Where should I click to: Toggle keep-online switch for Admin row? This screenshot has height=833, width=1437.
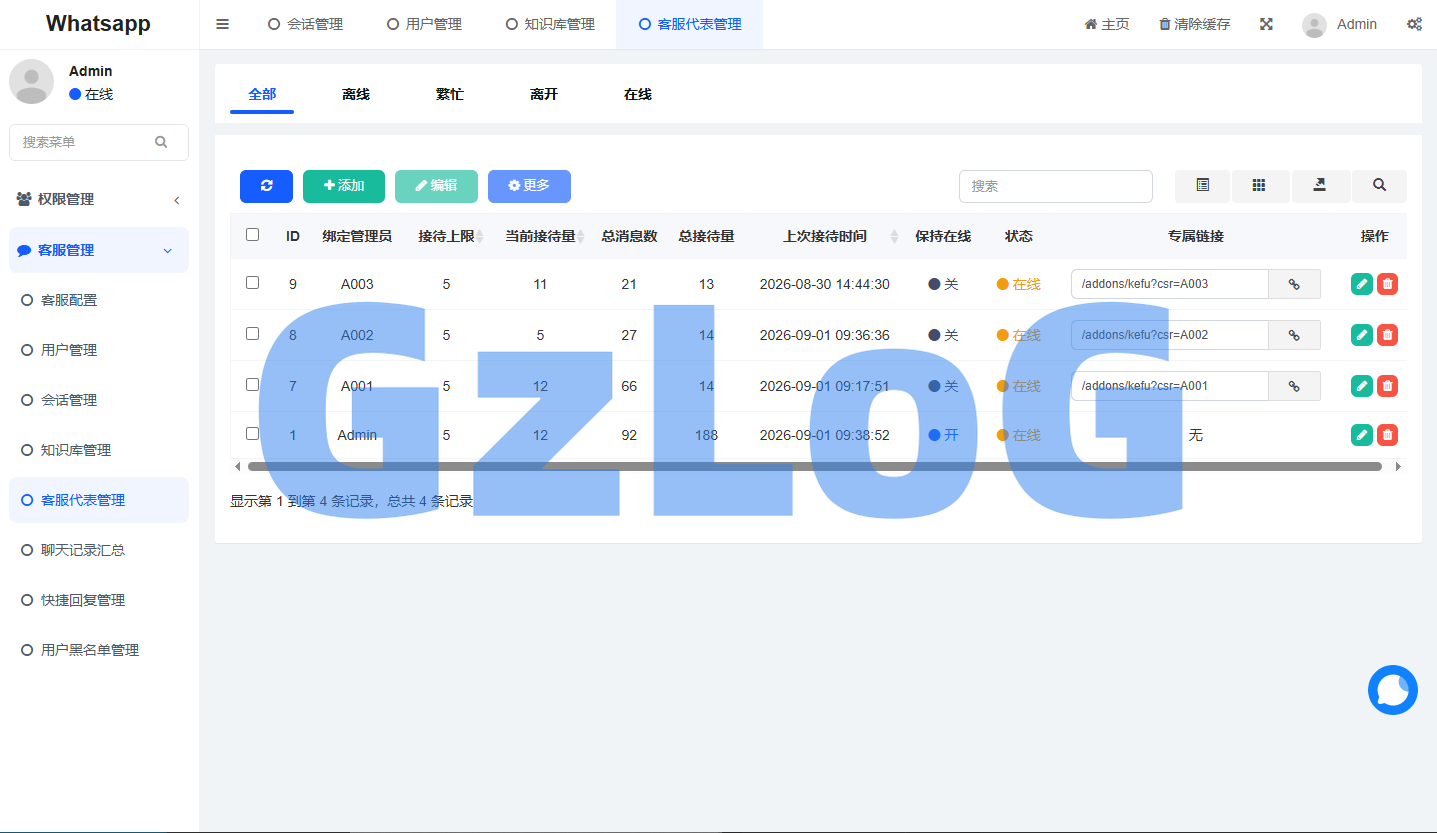(x=943, y=435)
